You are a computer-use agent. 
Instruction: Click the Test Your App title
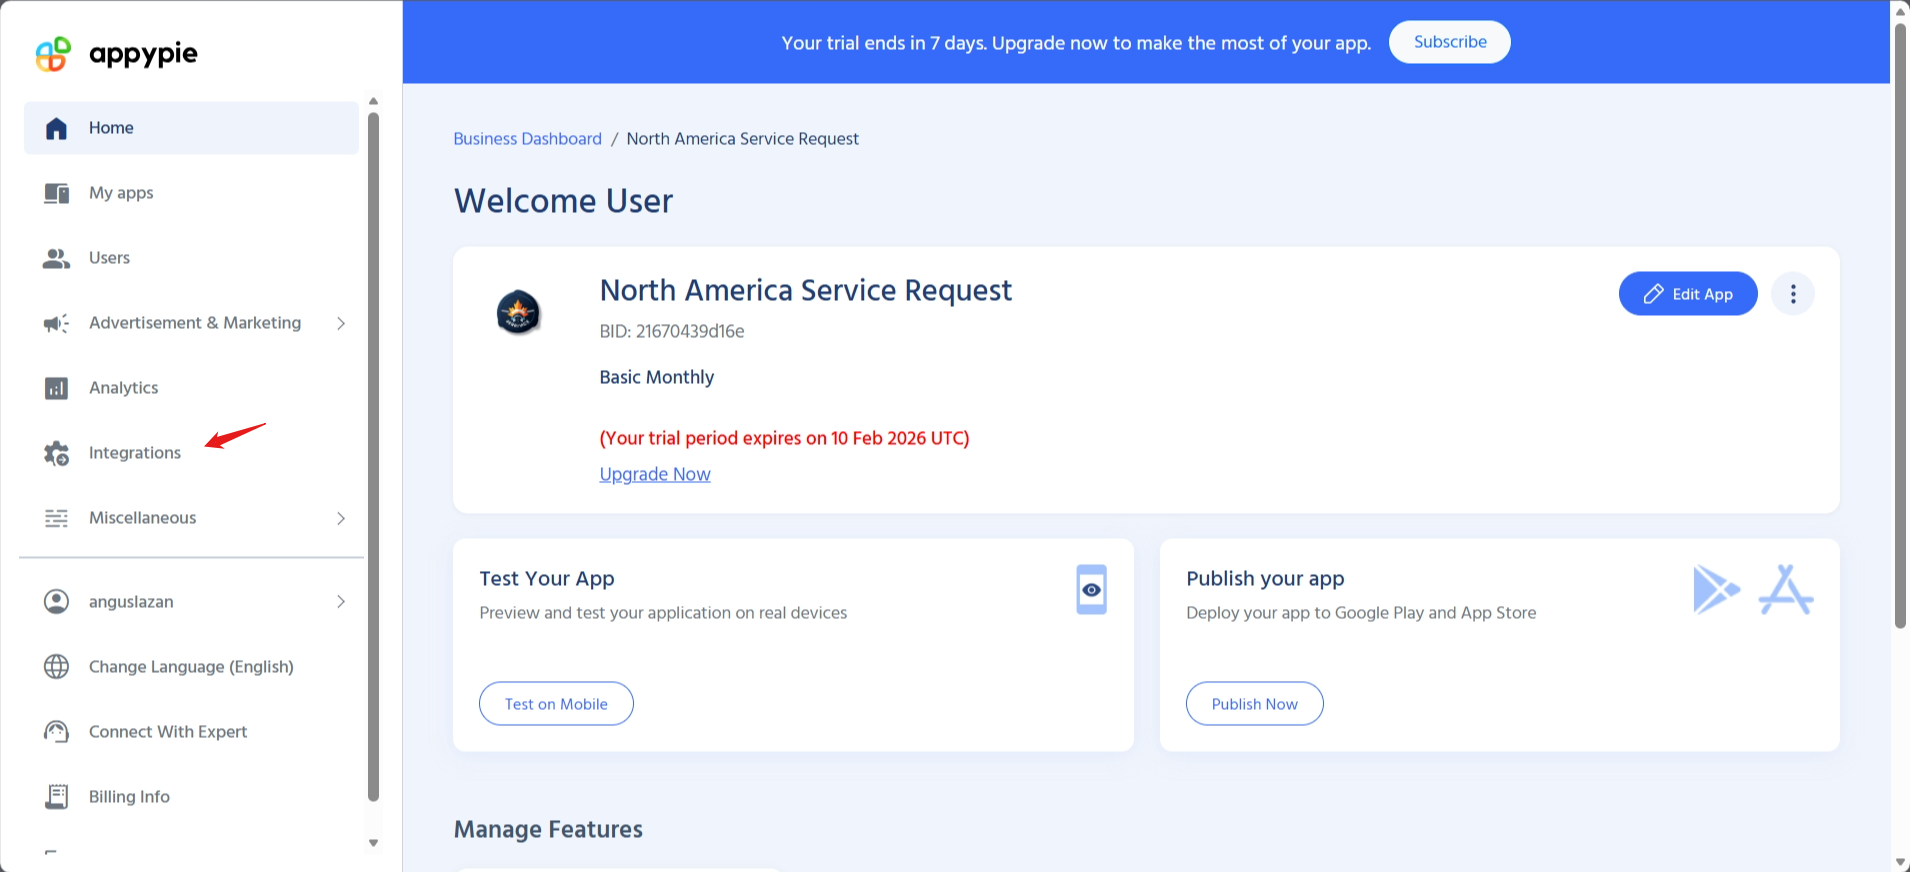(547, 579)
